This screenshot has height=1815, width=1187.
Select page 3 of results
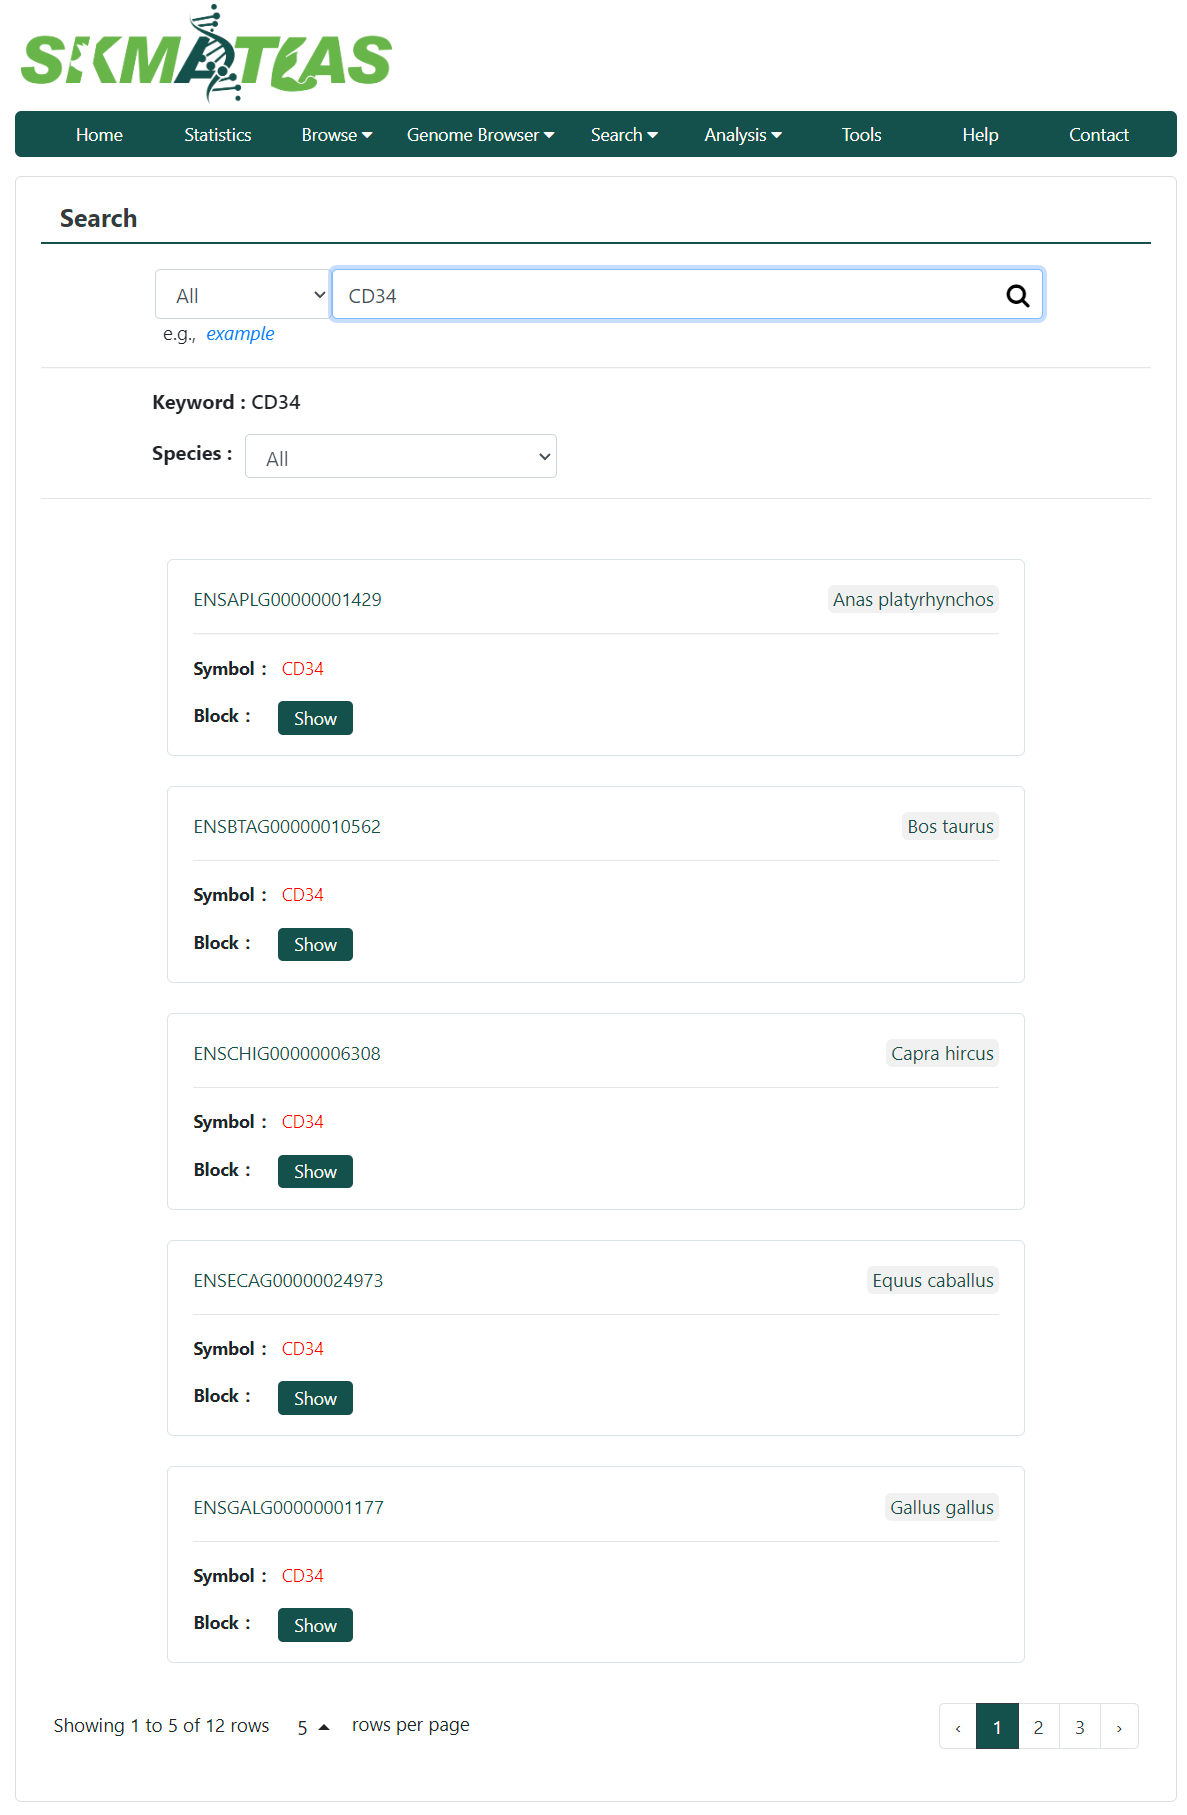pyautogui.click(x=1080, y=1727)
